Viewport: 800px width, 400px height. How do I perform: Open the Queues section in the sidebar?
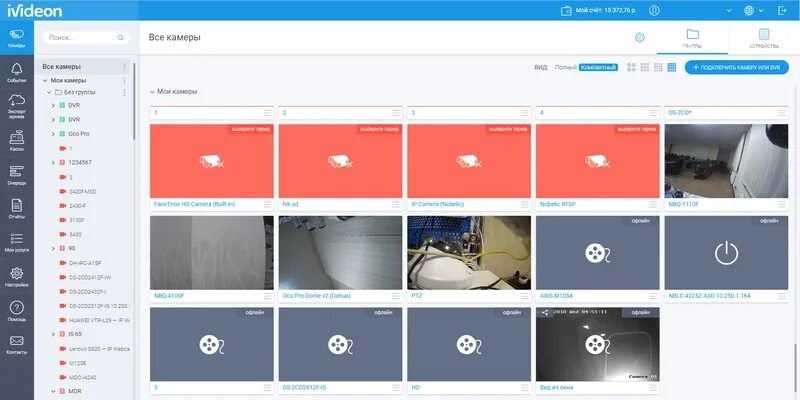pyautogui.click(x=17, y=175)
